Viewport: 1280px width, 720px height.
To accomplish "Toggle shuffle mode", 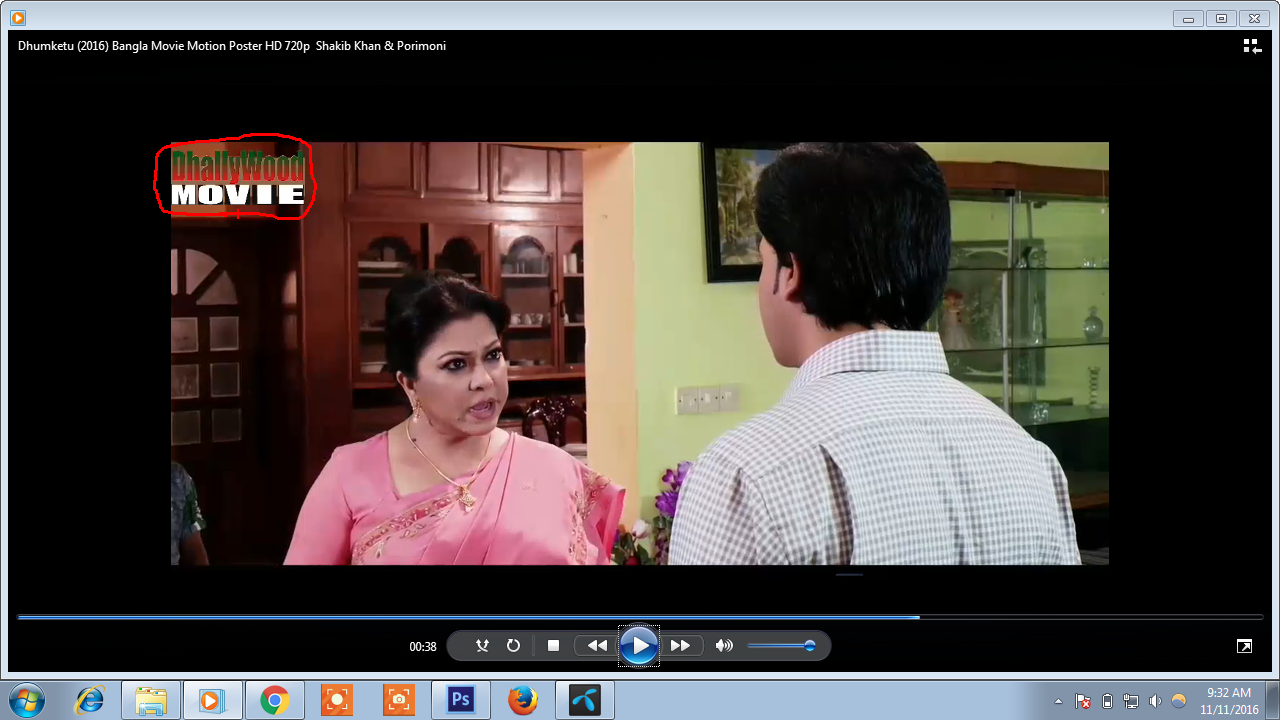I will click(x=482, y=646).
